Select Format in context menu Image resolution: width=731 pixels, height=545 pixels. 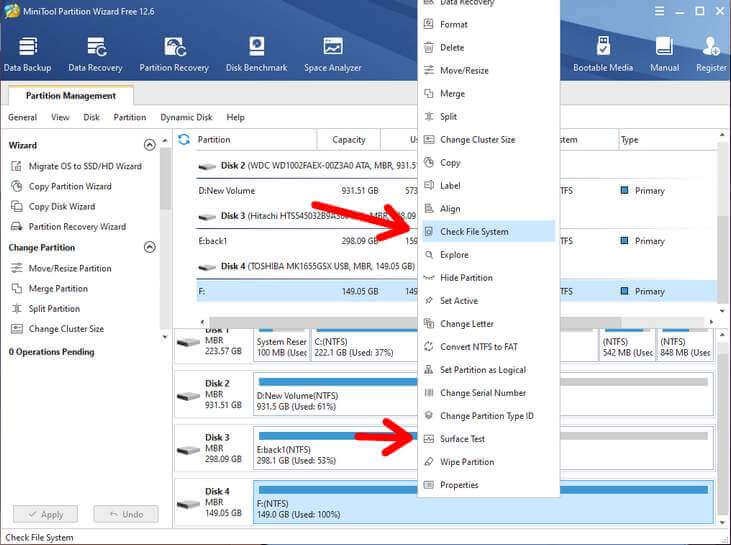click(488, 24)
